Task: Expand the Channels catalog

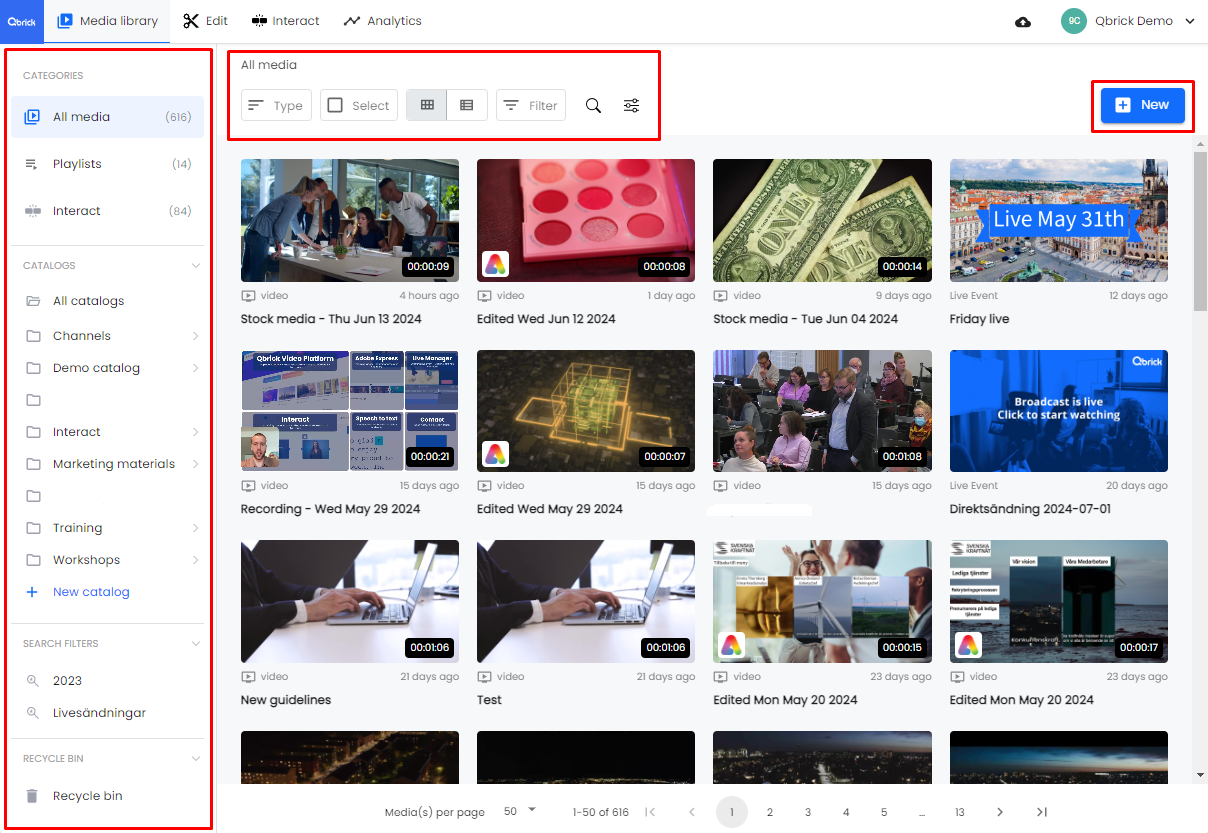Action: coord(196,336)
